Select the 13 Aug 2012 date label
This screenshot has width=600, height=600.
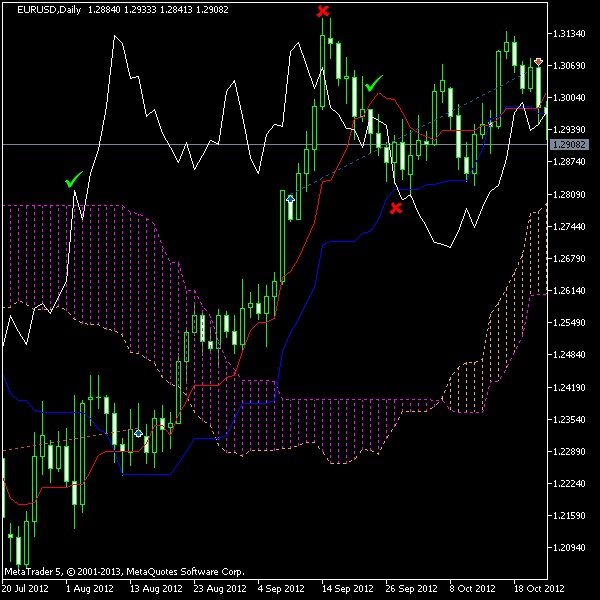[x=155, y=590]
